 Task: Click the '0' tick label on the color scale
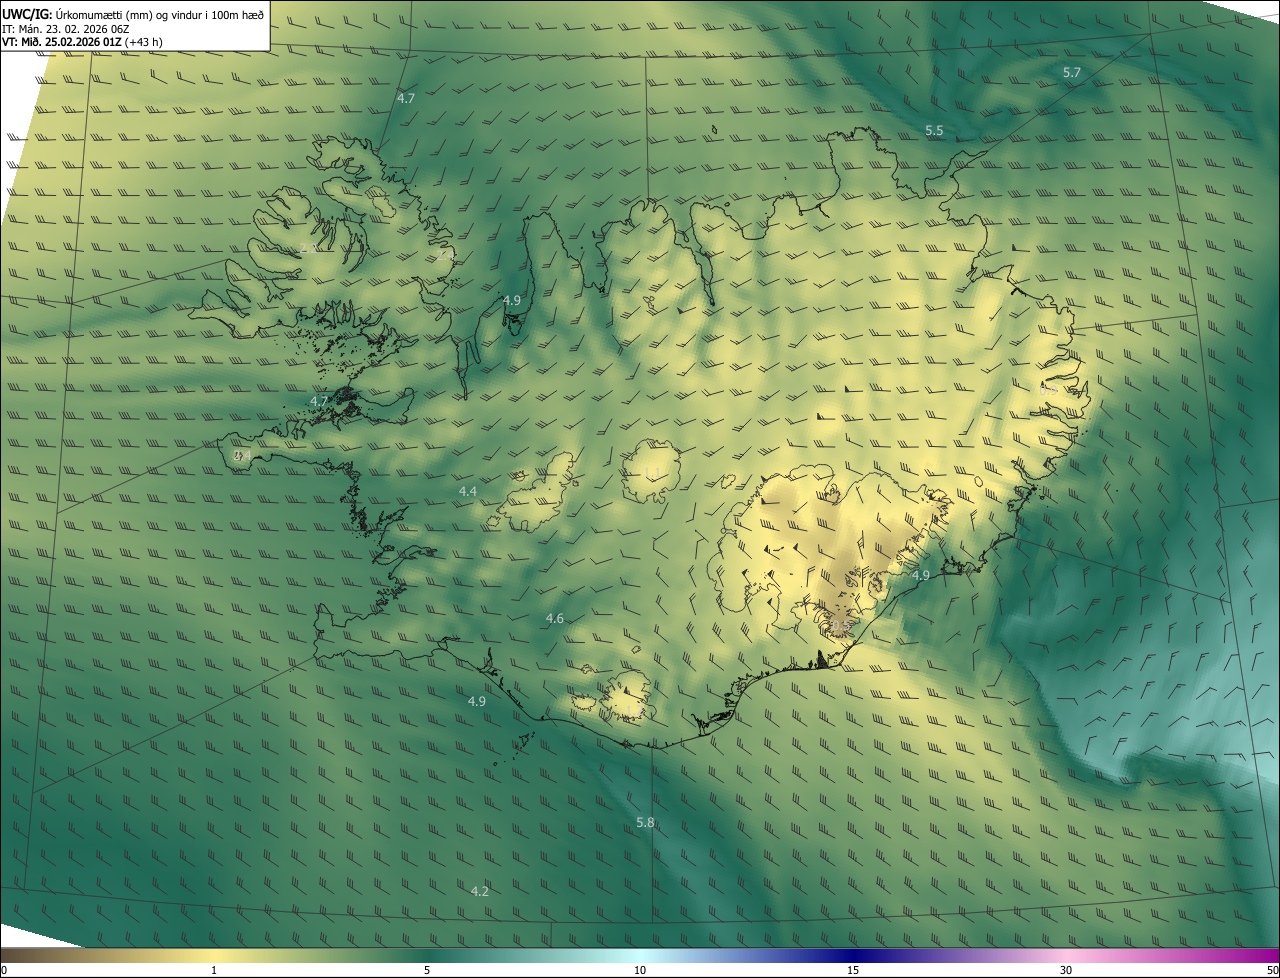coord(4,971)
